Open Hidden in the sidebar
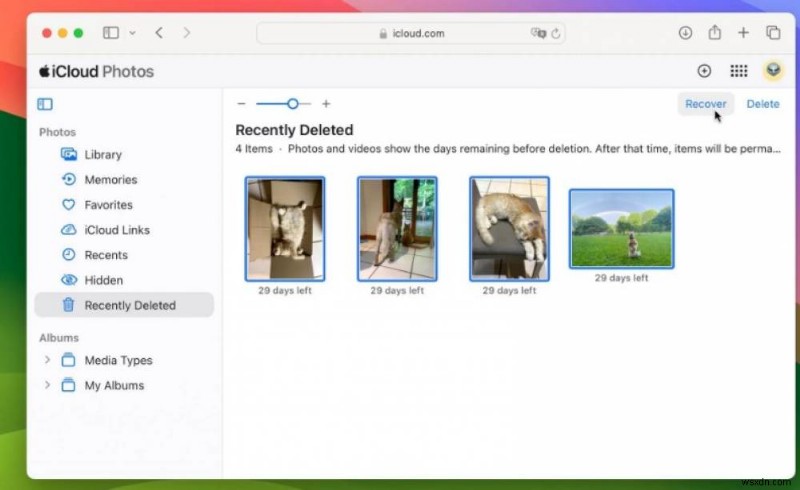The height and width of the screenshot is (490, 800). pyautogui.click(x=124, y=280)
